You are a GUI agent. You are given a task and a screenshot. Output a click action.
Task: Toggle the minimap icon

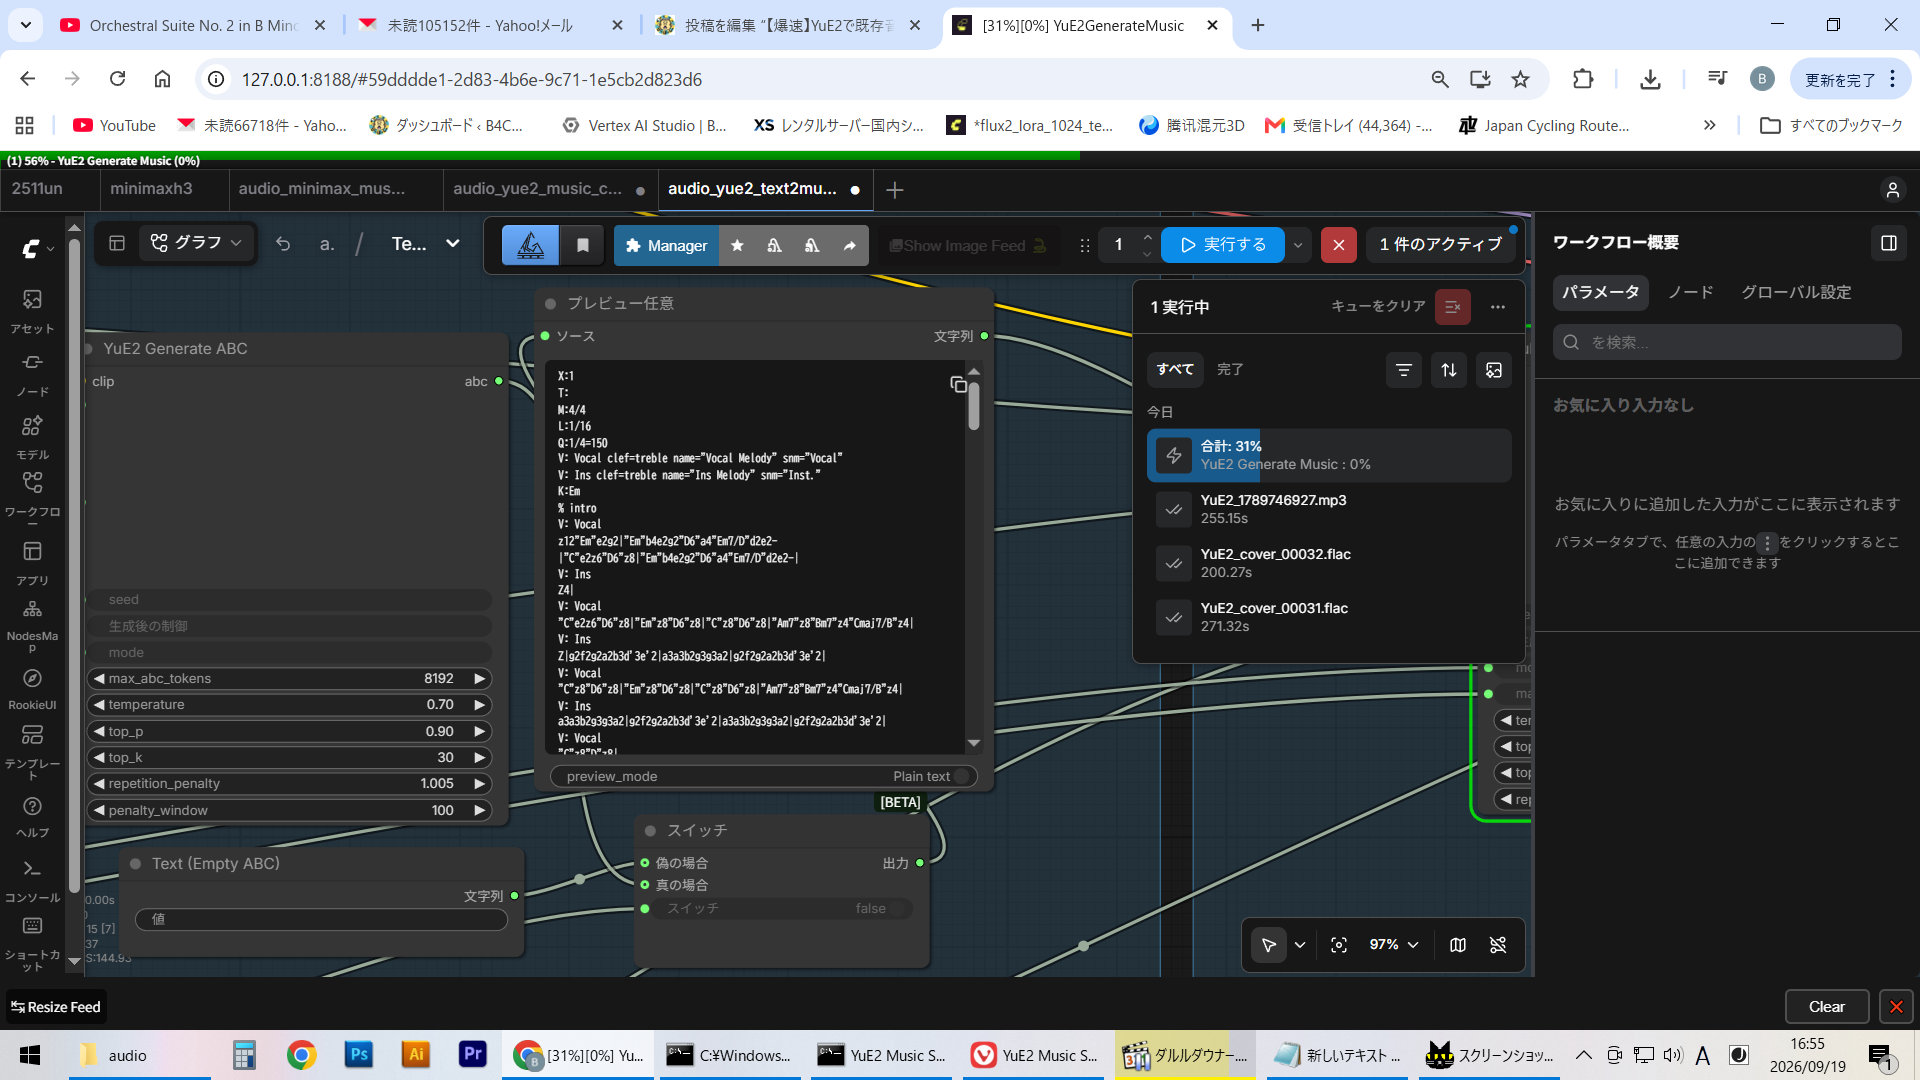(x=1458, y=945)
